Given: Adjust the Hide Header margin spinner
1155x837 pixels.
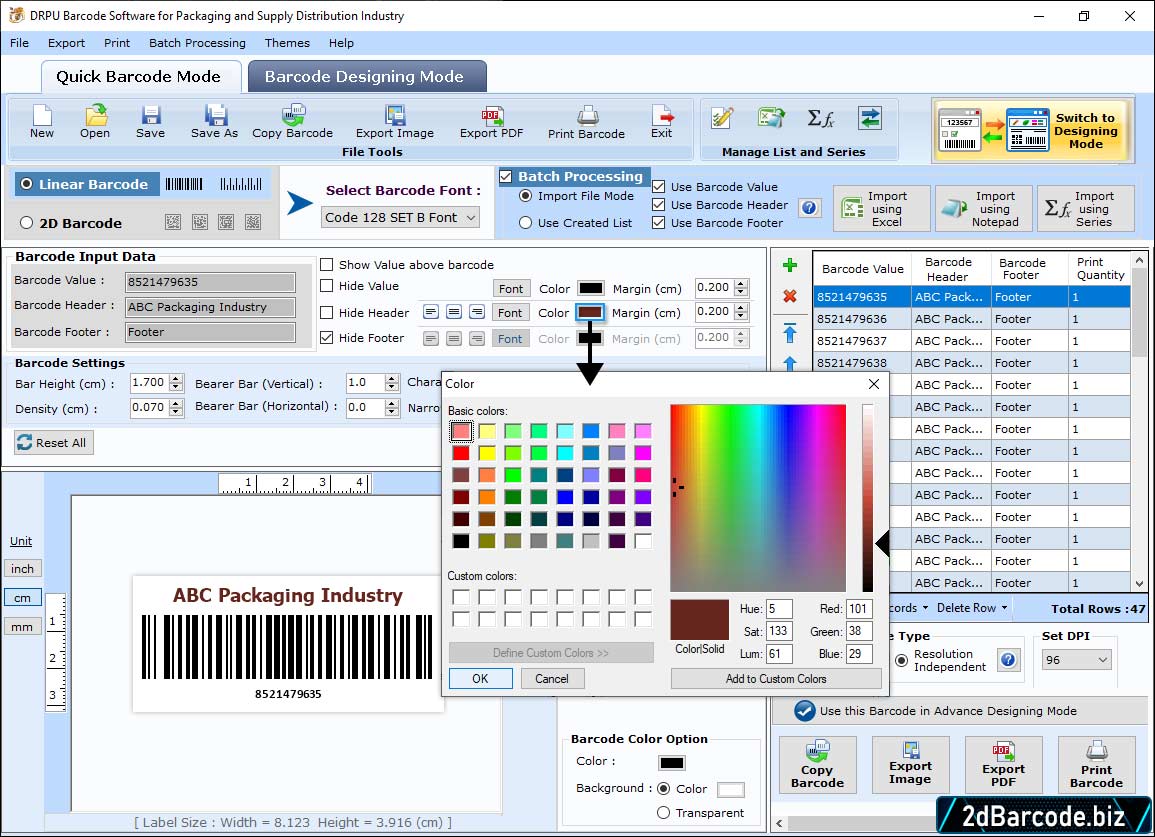Looking at the screenshot, I should pos(741,312).
